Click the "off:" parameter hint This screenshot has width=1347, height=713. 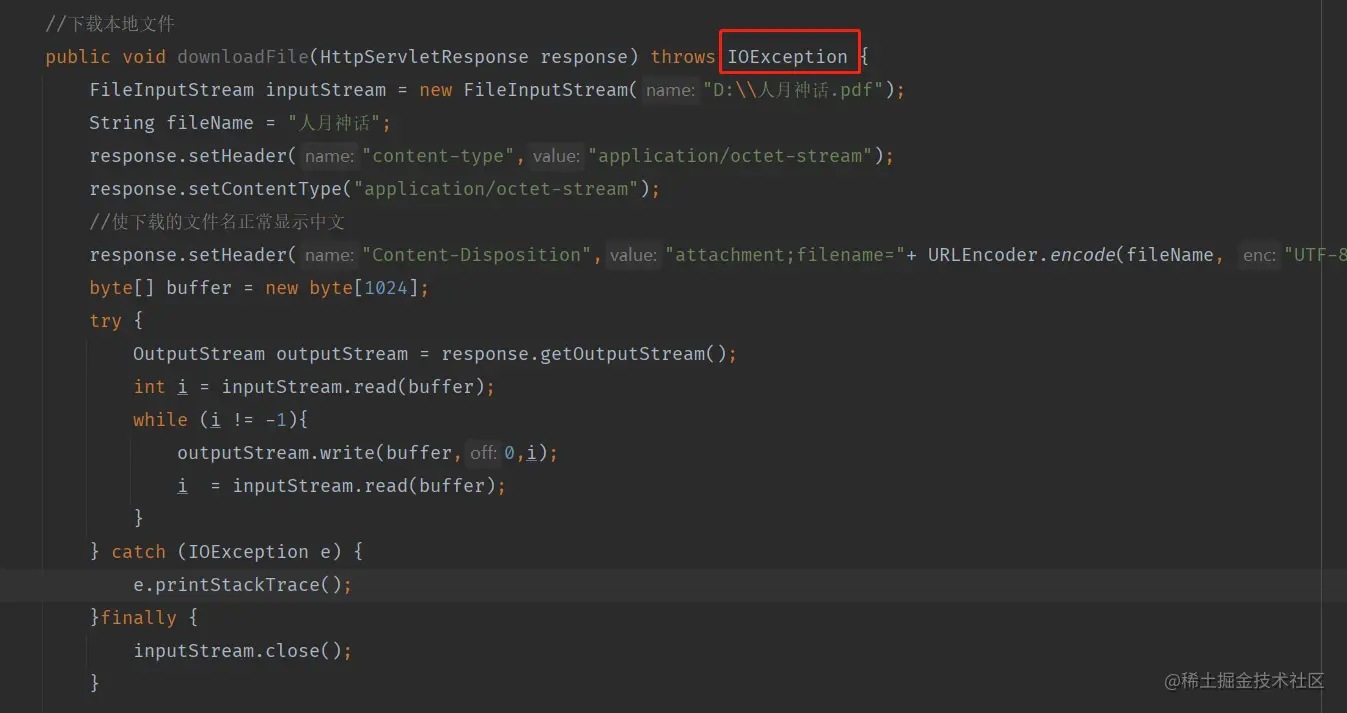click(x=483, y=454)
